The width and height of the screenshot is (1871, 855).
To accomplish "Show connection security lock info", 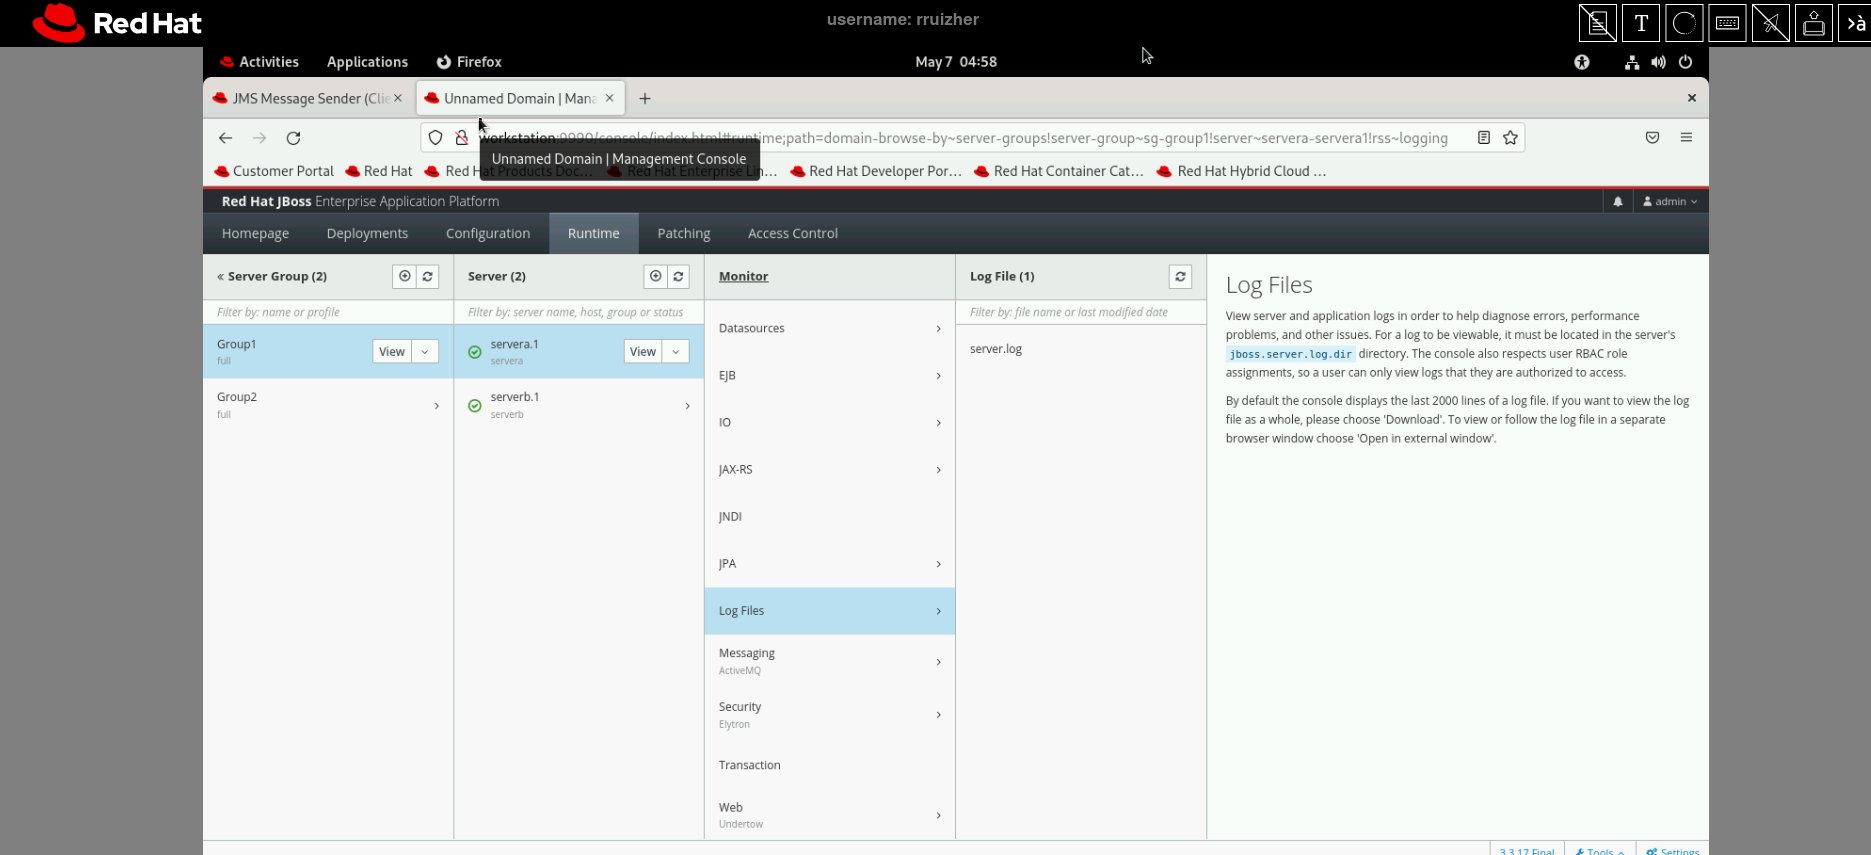I will pyautogui.click(x=461, y=138).
